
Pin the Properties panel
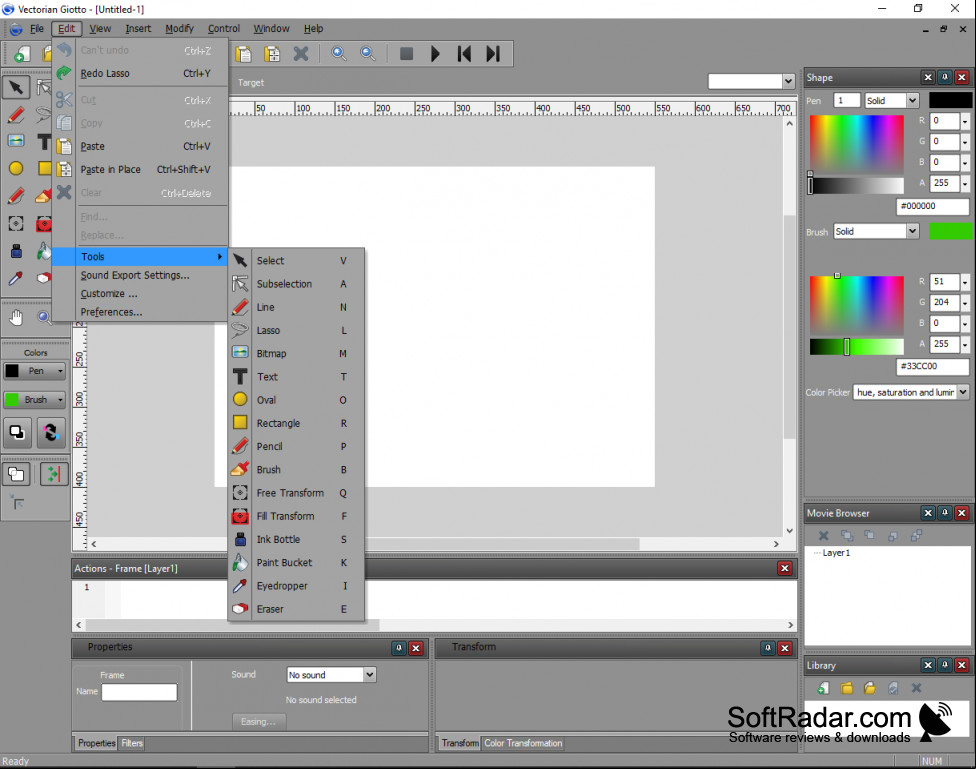coord(399,648)
